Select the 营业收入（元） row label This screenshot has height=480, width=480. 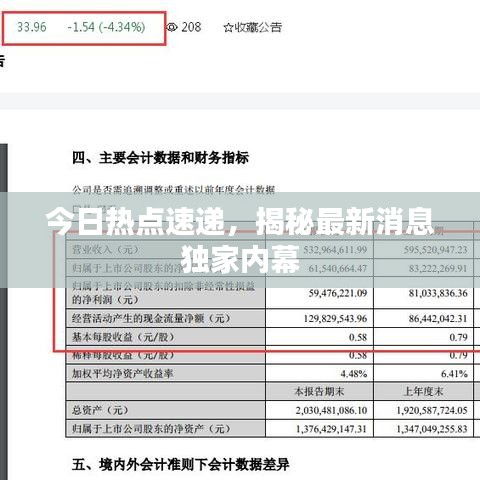(105, 249)
